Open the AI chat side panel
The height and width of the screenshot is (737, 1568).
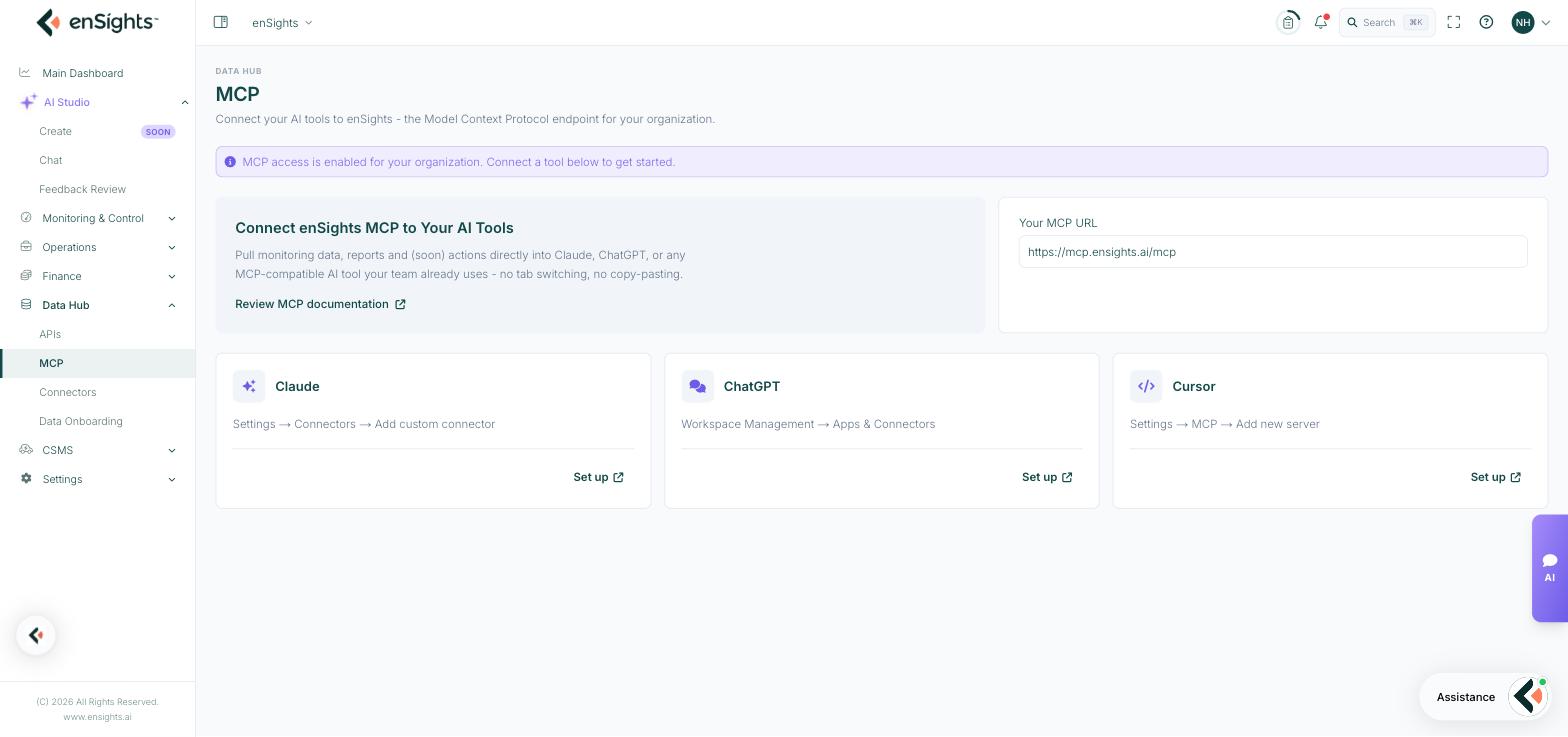pos(1549,568)
